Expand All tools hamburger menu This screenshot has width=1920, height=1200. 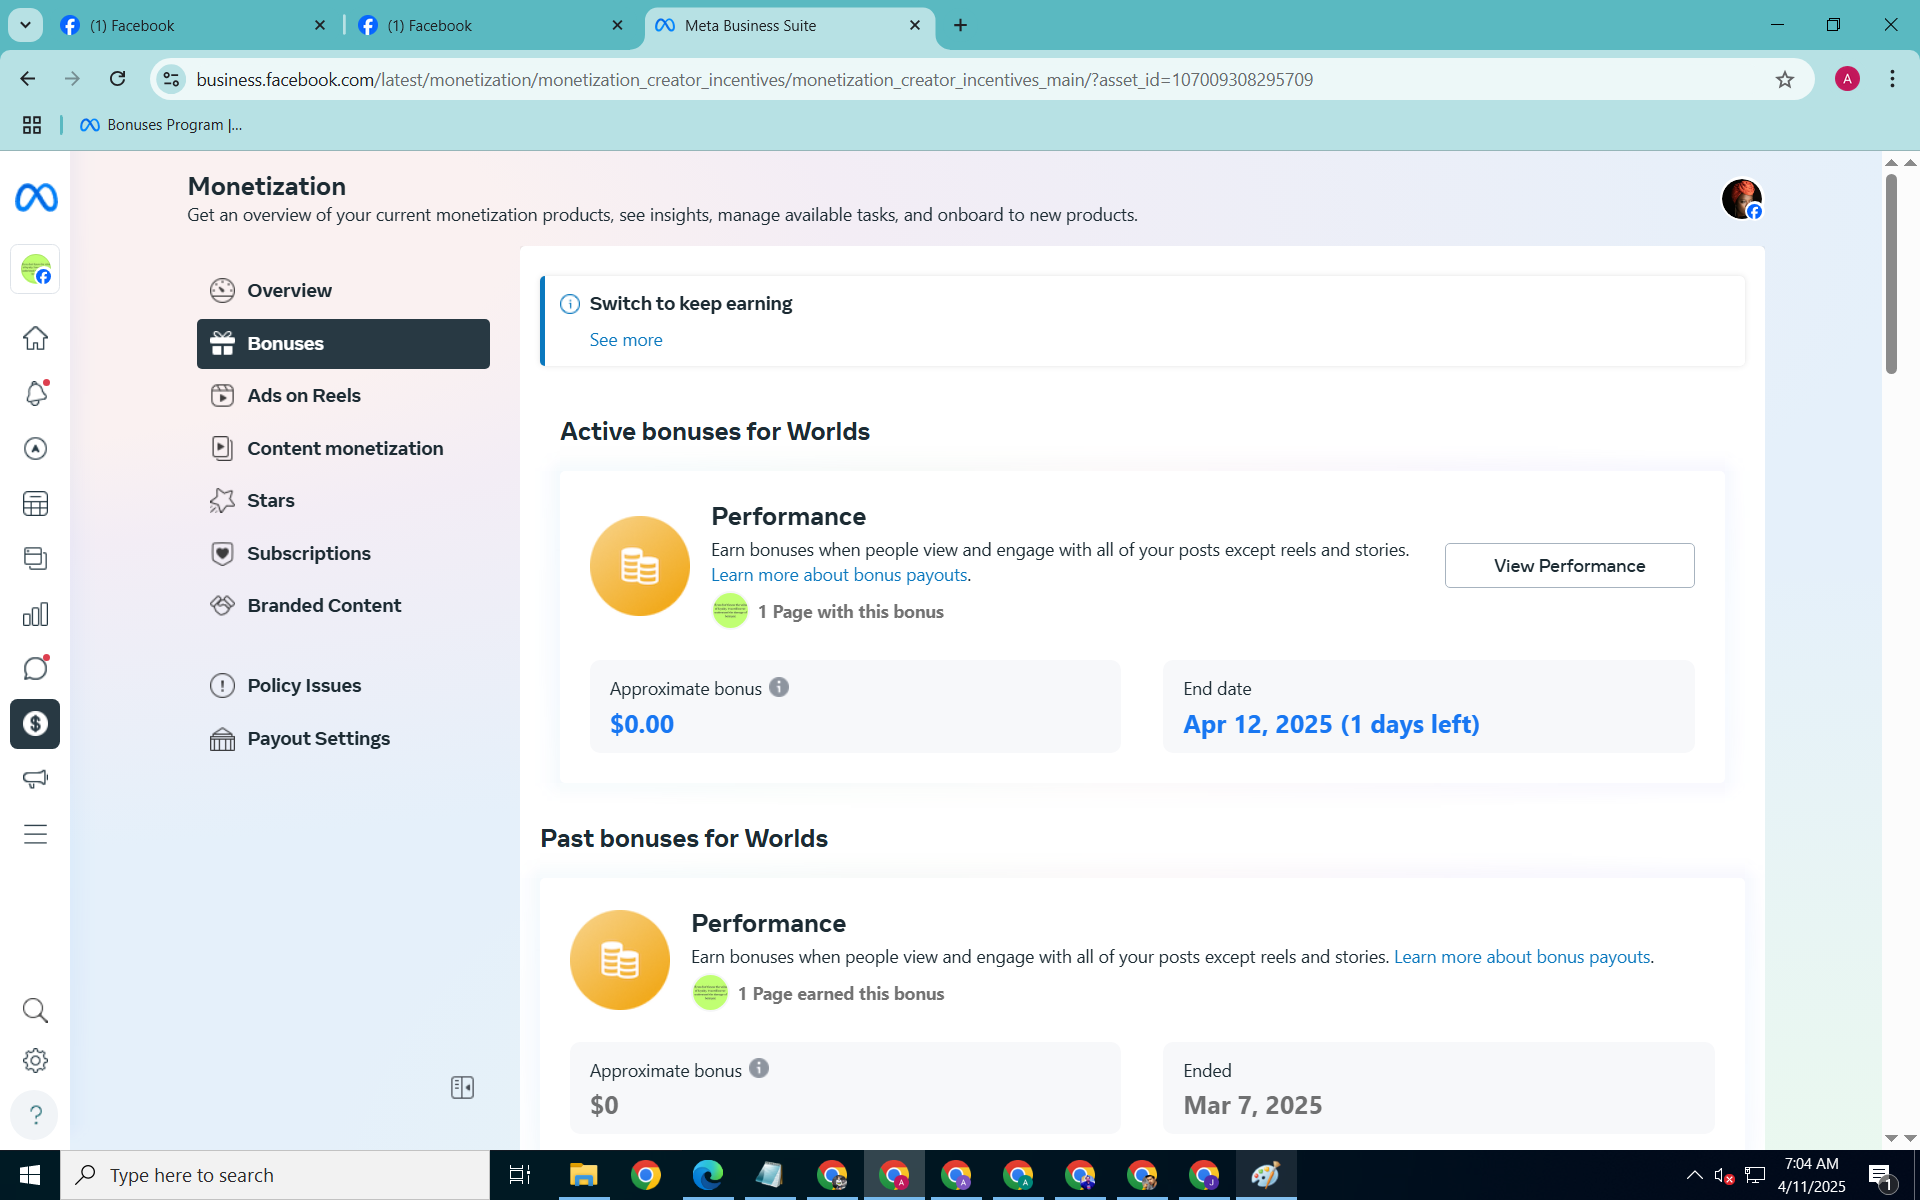(35, 834)
